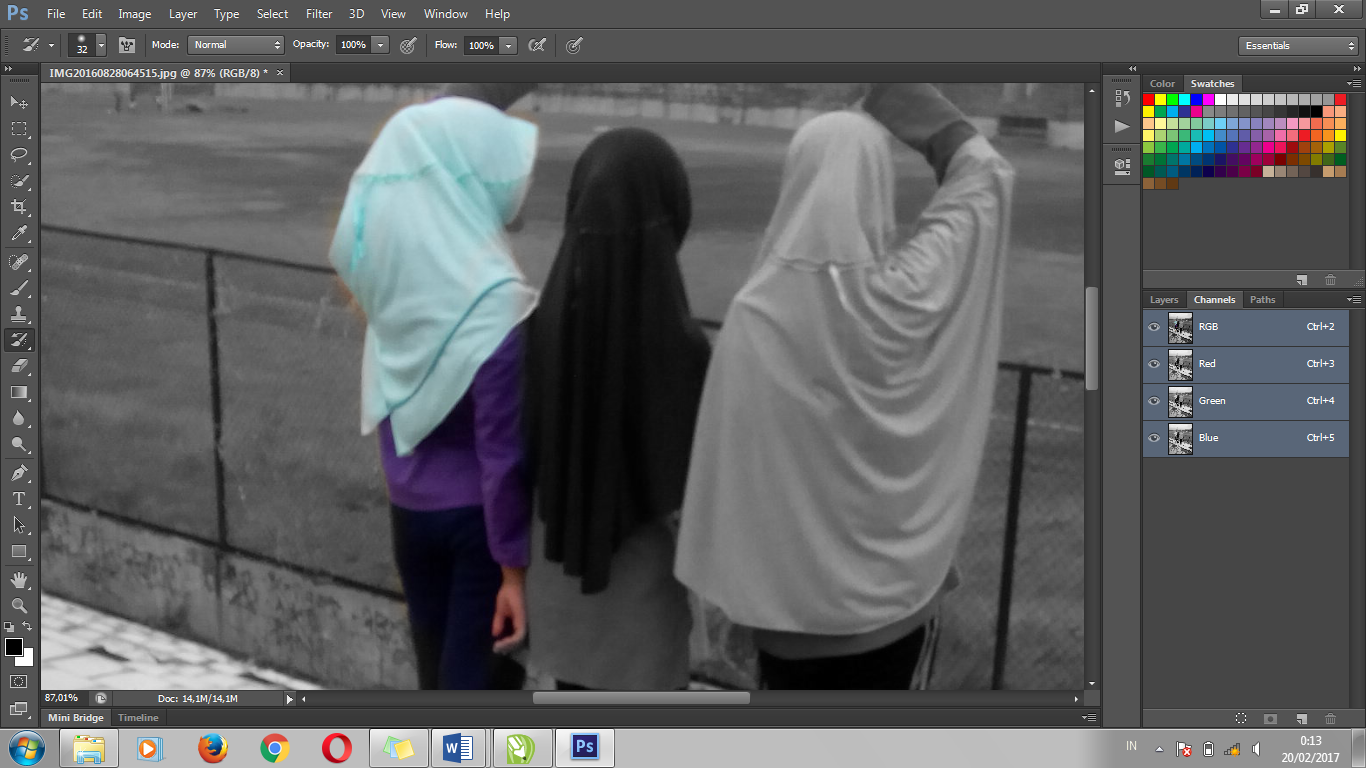Delete channel using the trash button
Image resolution: width=1366 pixels, height=768 pixels.
(1330, 719)
